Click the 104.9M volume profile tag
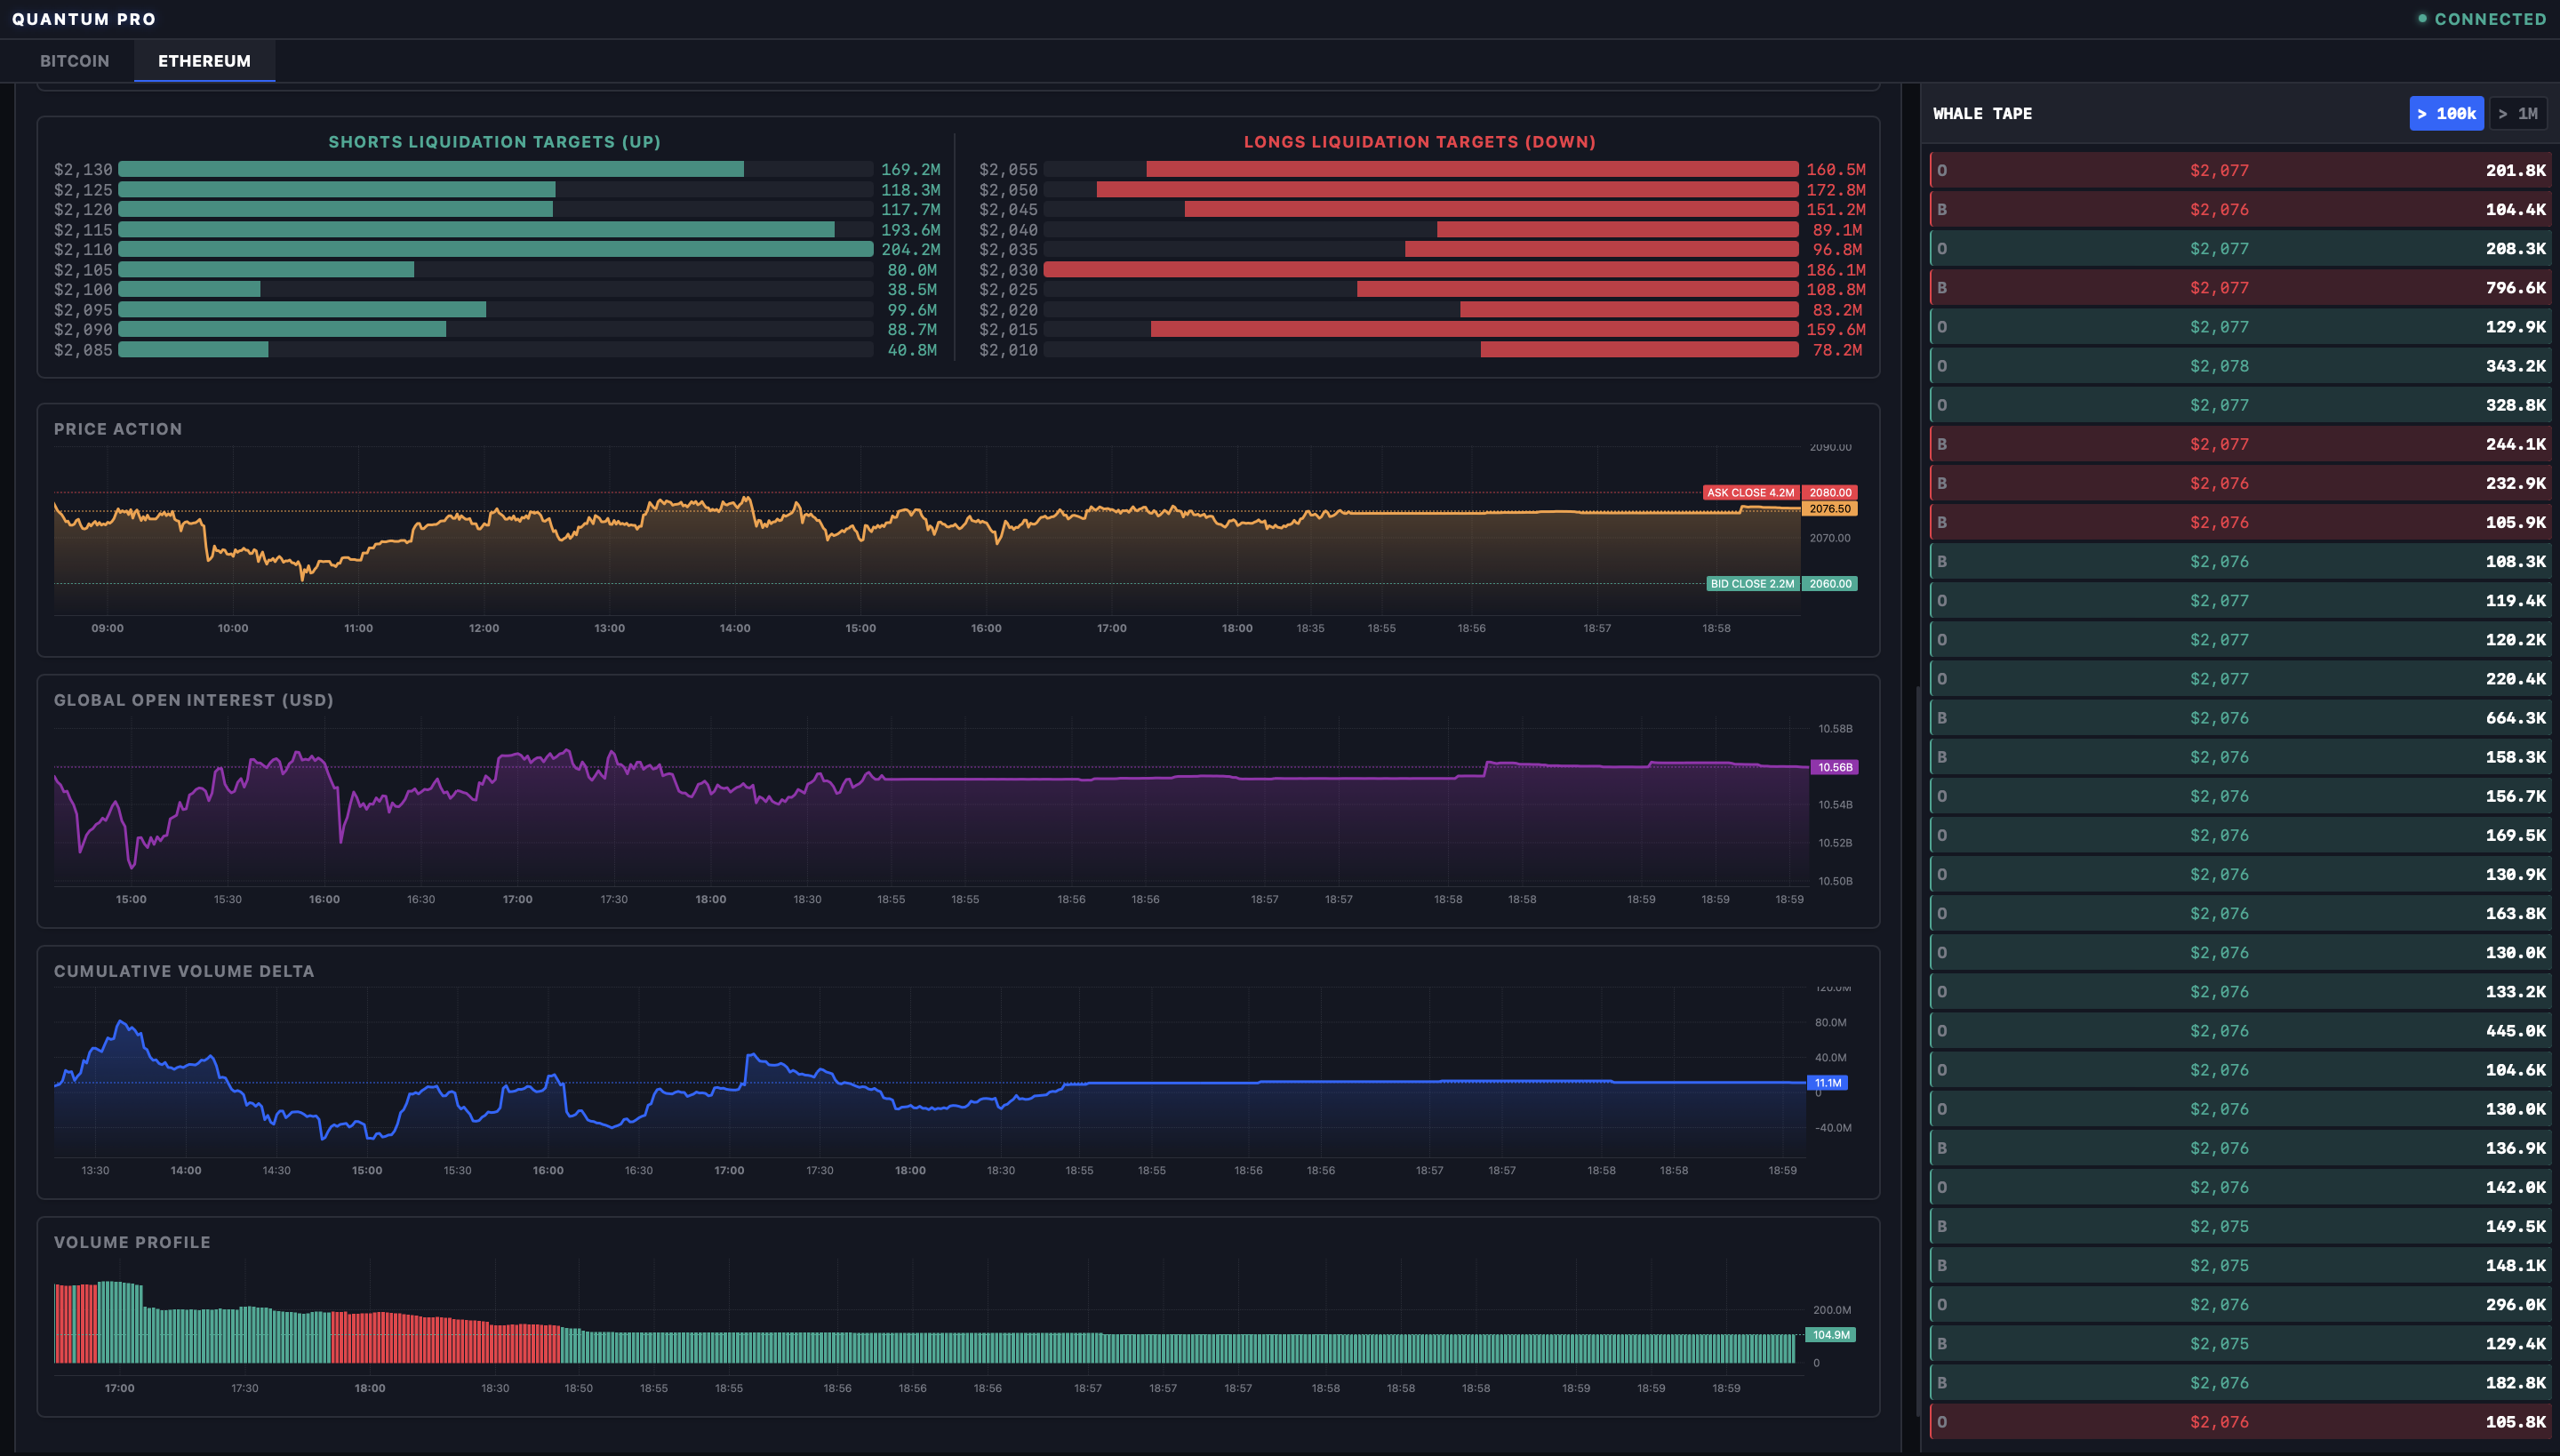The image size is (2560, 1456). click(1830, 1335)
